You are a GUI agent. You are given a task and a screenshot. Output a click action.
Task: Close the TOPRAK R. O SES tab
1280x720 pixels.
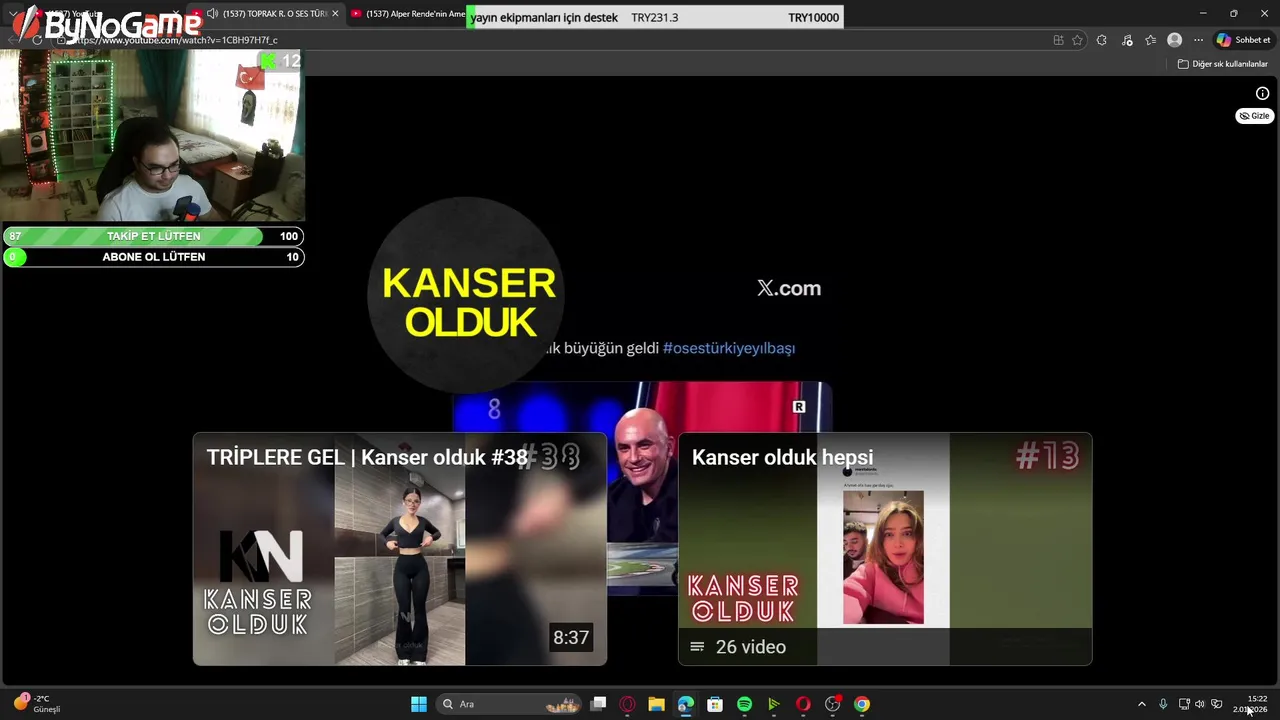(335, 14)
